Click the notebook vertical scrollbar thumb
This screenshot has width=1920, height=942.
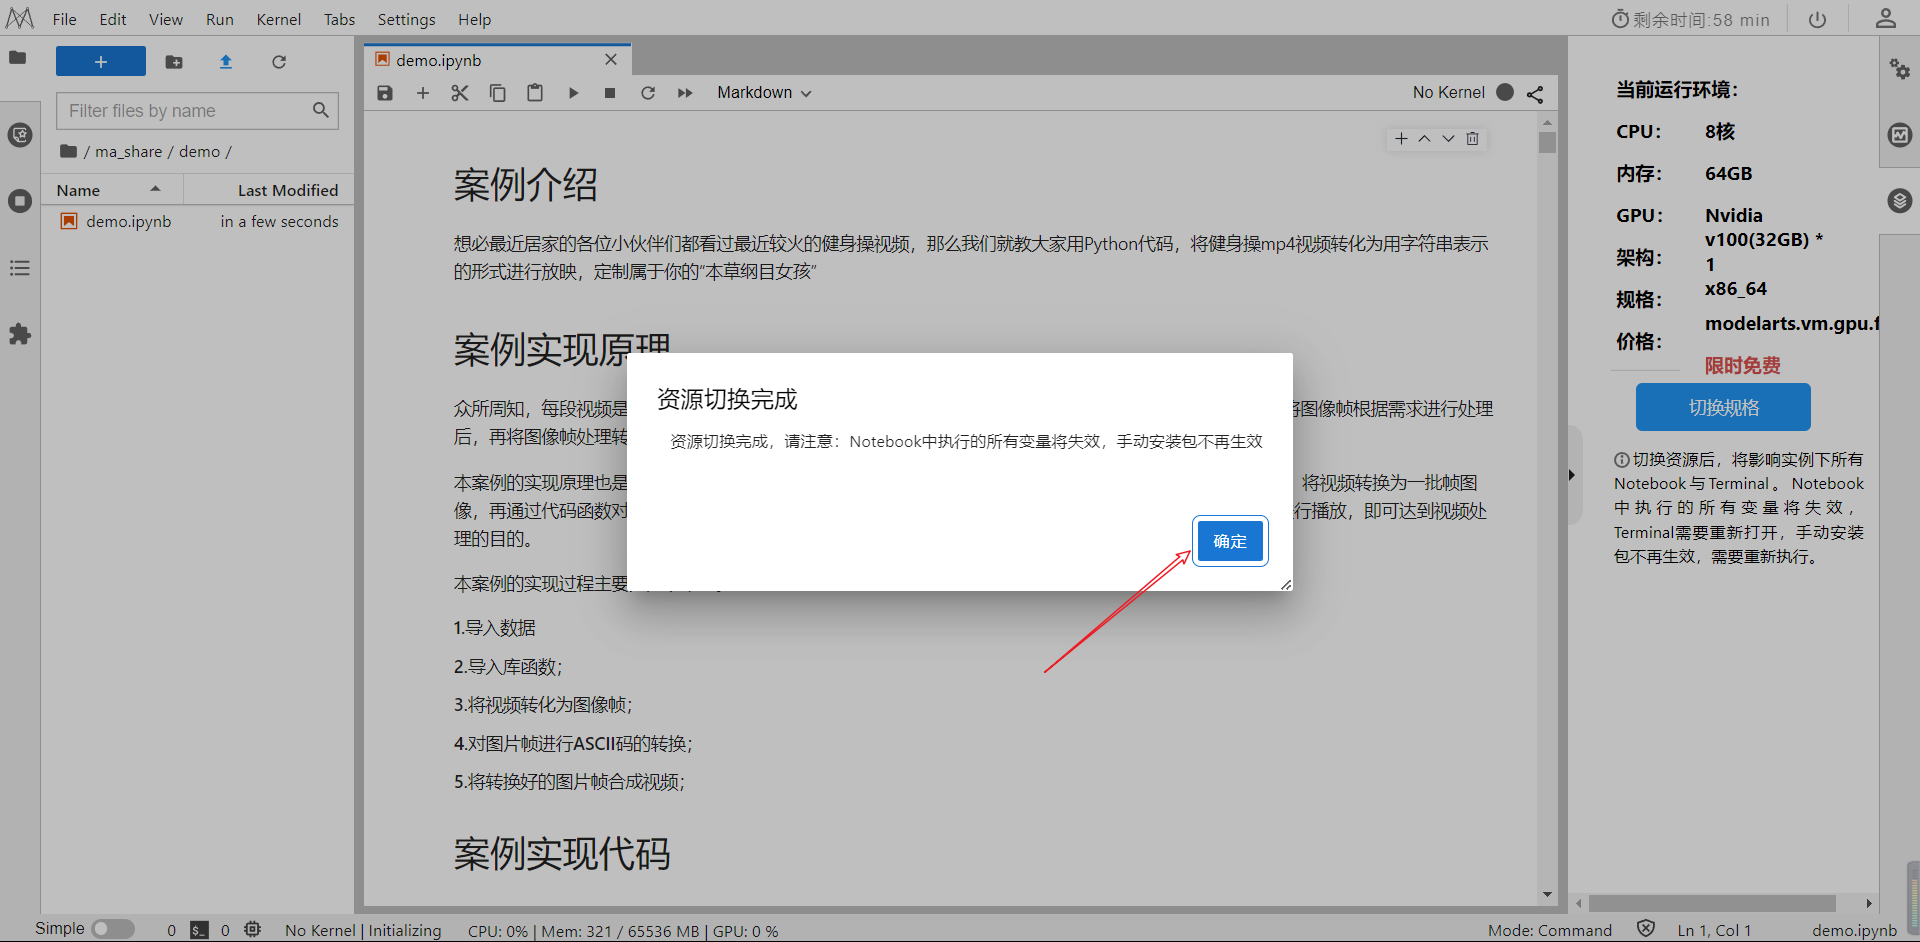click(x=1547, y=143)
